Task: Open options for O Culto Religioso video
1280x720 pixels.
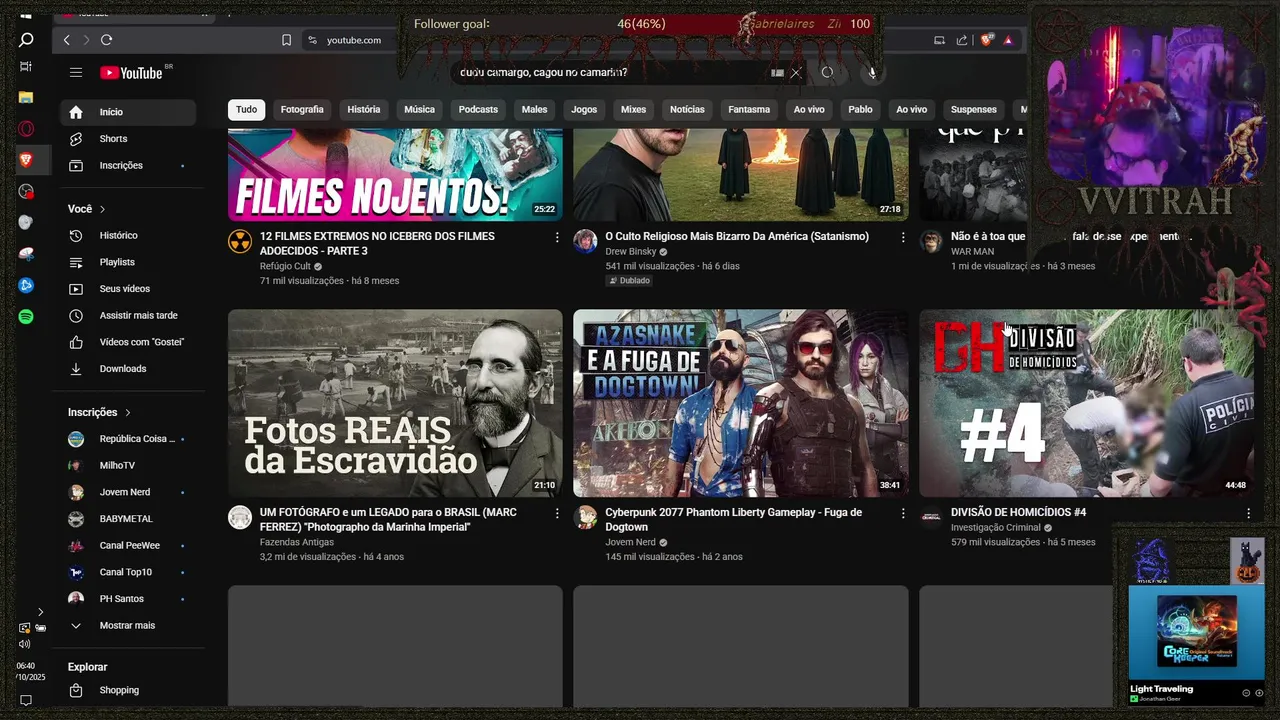Action: (x=903, y=237)
